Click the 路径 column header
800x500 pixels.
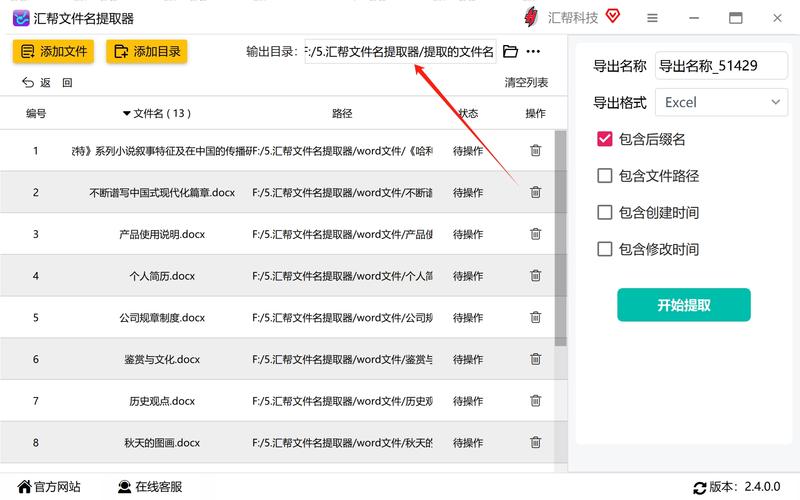pos(342,113)
